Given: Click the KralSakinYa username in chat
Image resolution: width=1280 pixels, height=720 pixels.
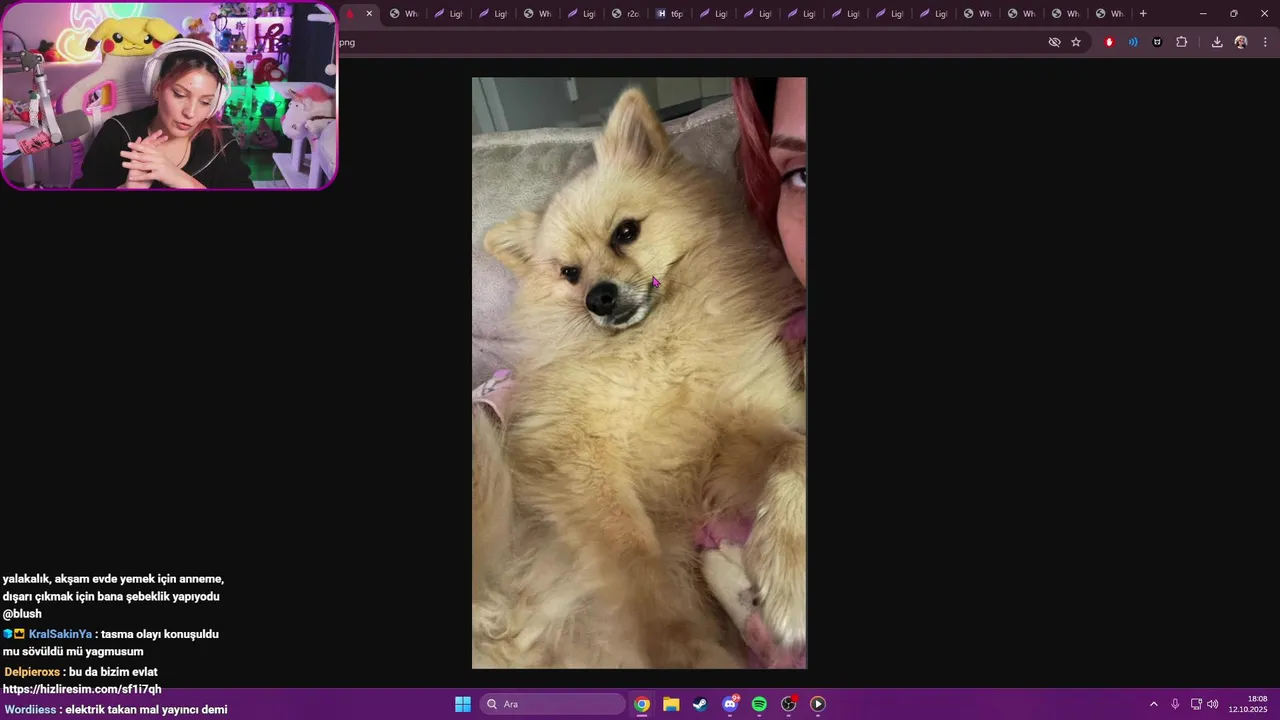Looking at the screenshot, I should tap(60, 634).
